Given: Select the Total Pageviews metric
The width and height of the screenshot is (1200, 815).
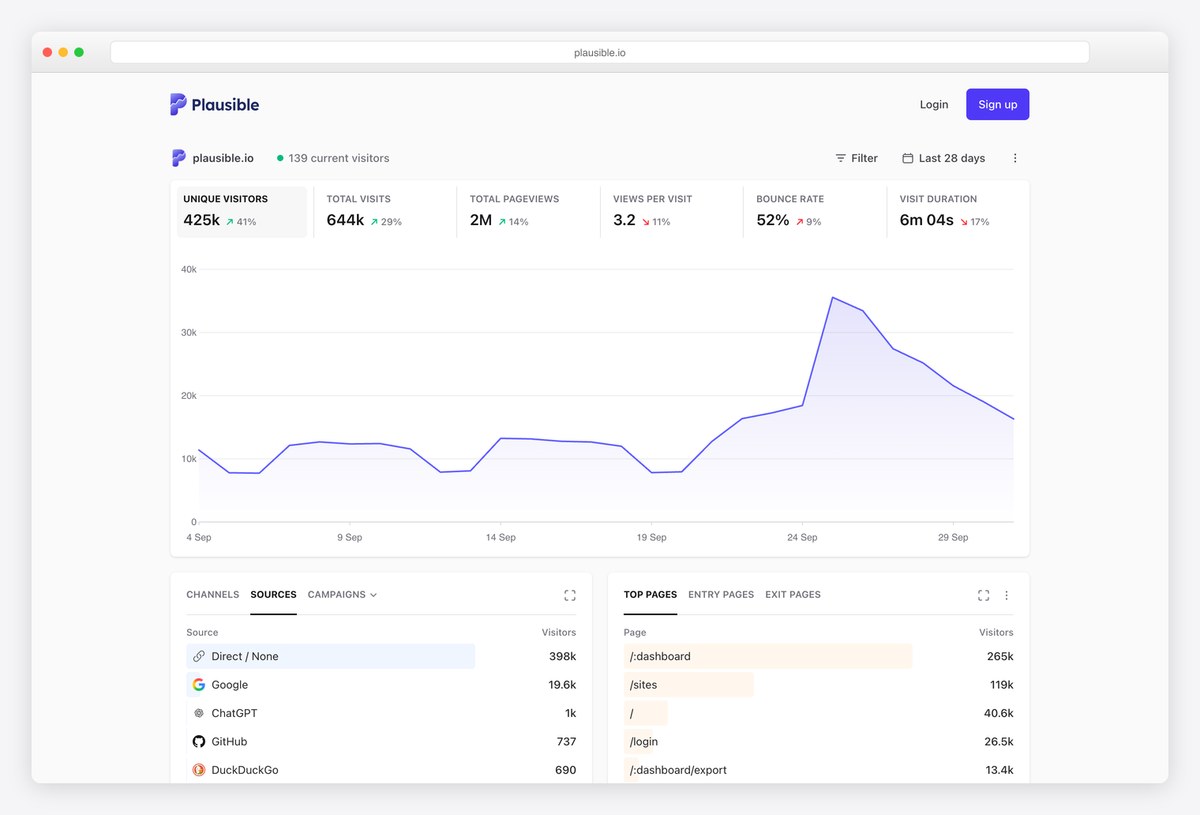Looking at the screenshot, I should pyautogui.click(x=528, y=212).
